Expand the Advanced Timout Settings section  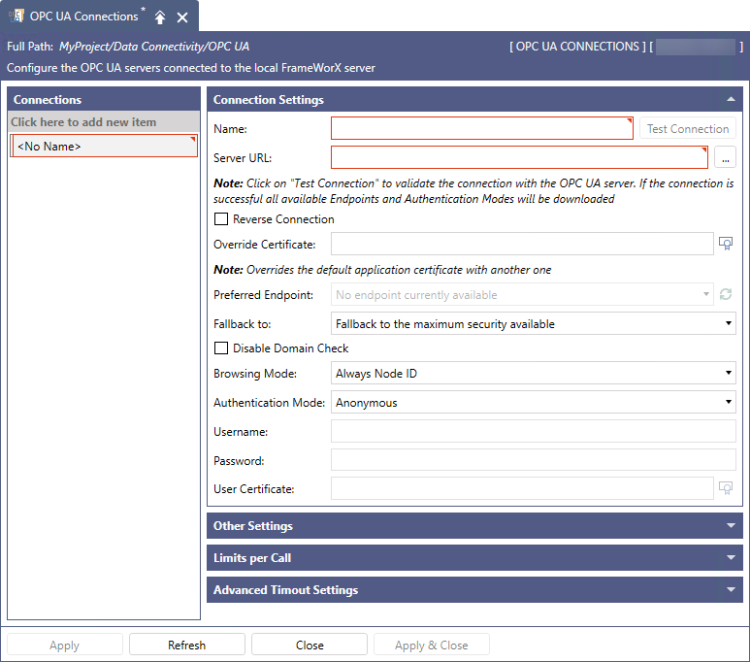[730, 590]
